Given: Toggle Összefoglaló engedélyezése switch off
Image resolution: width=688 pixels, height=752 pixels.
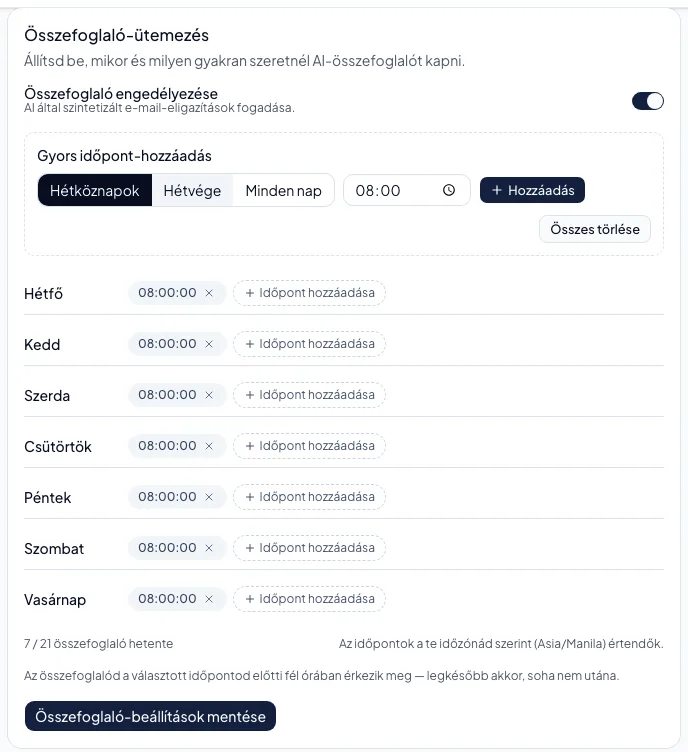Looking at the screenshot, I should click(x=648, y=101).
